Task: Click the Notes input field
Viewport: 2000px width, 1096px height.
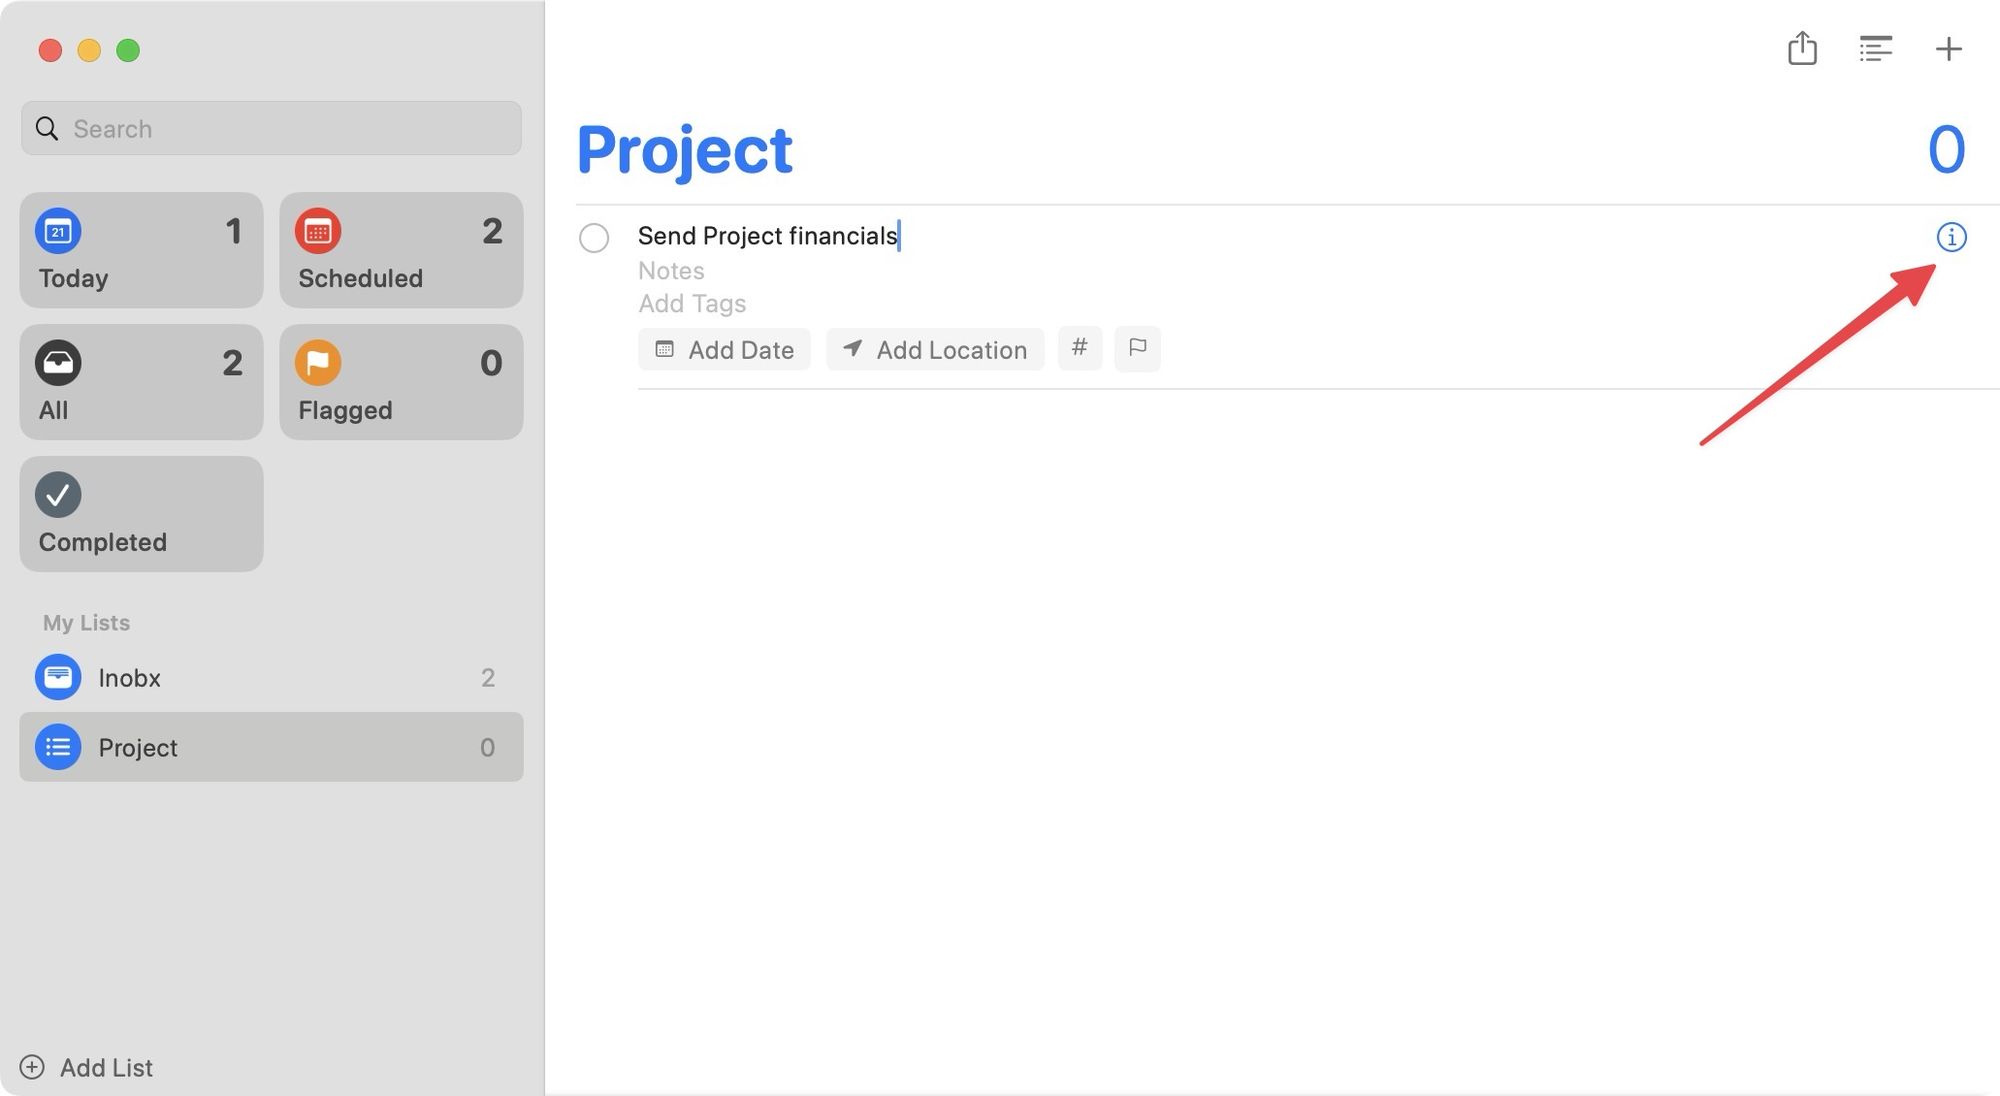Action: tap(672, 269)
